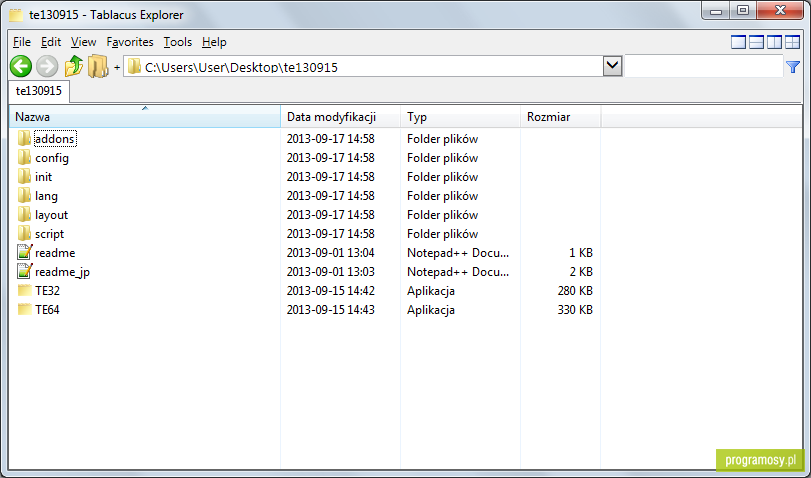Click the readme Notepad++ file icon
Viewport: 811px width, 478px height.
pyautogui.click(x=24, y=252)
